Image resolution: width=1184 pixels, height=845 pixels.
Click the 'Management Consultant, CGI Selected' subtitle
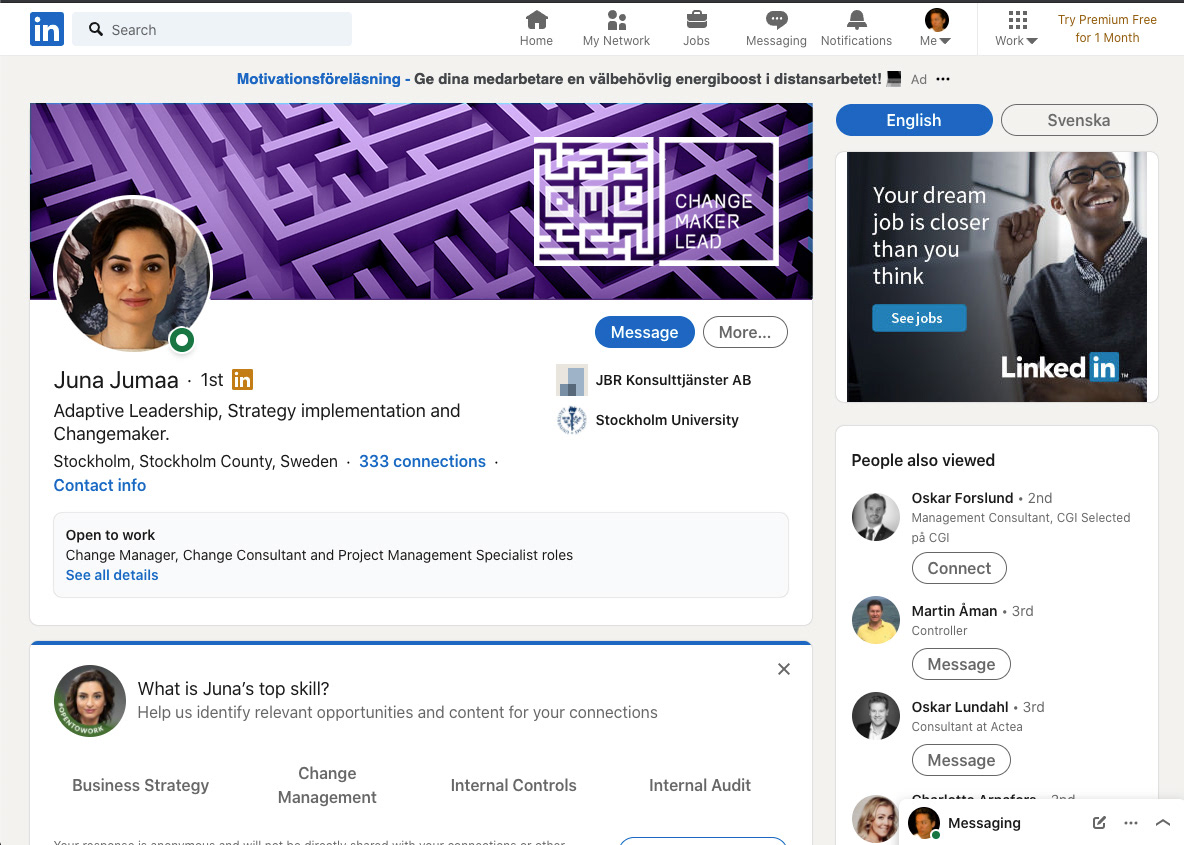tap(1021, 527)
